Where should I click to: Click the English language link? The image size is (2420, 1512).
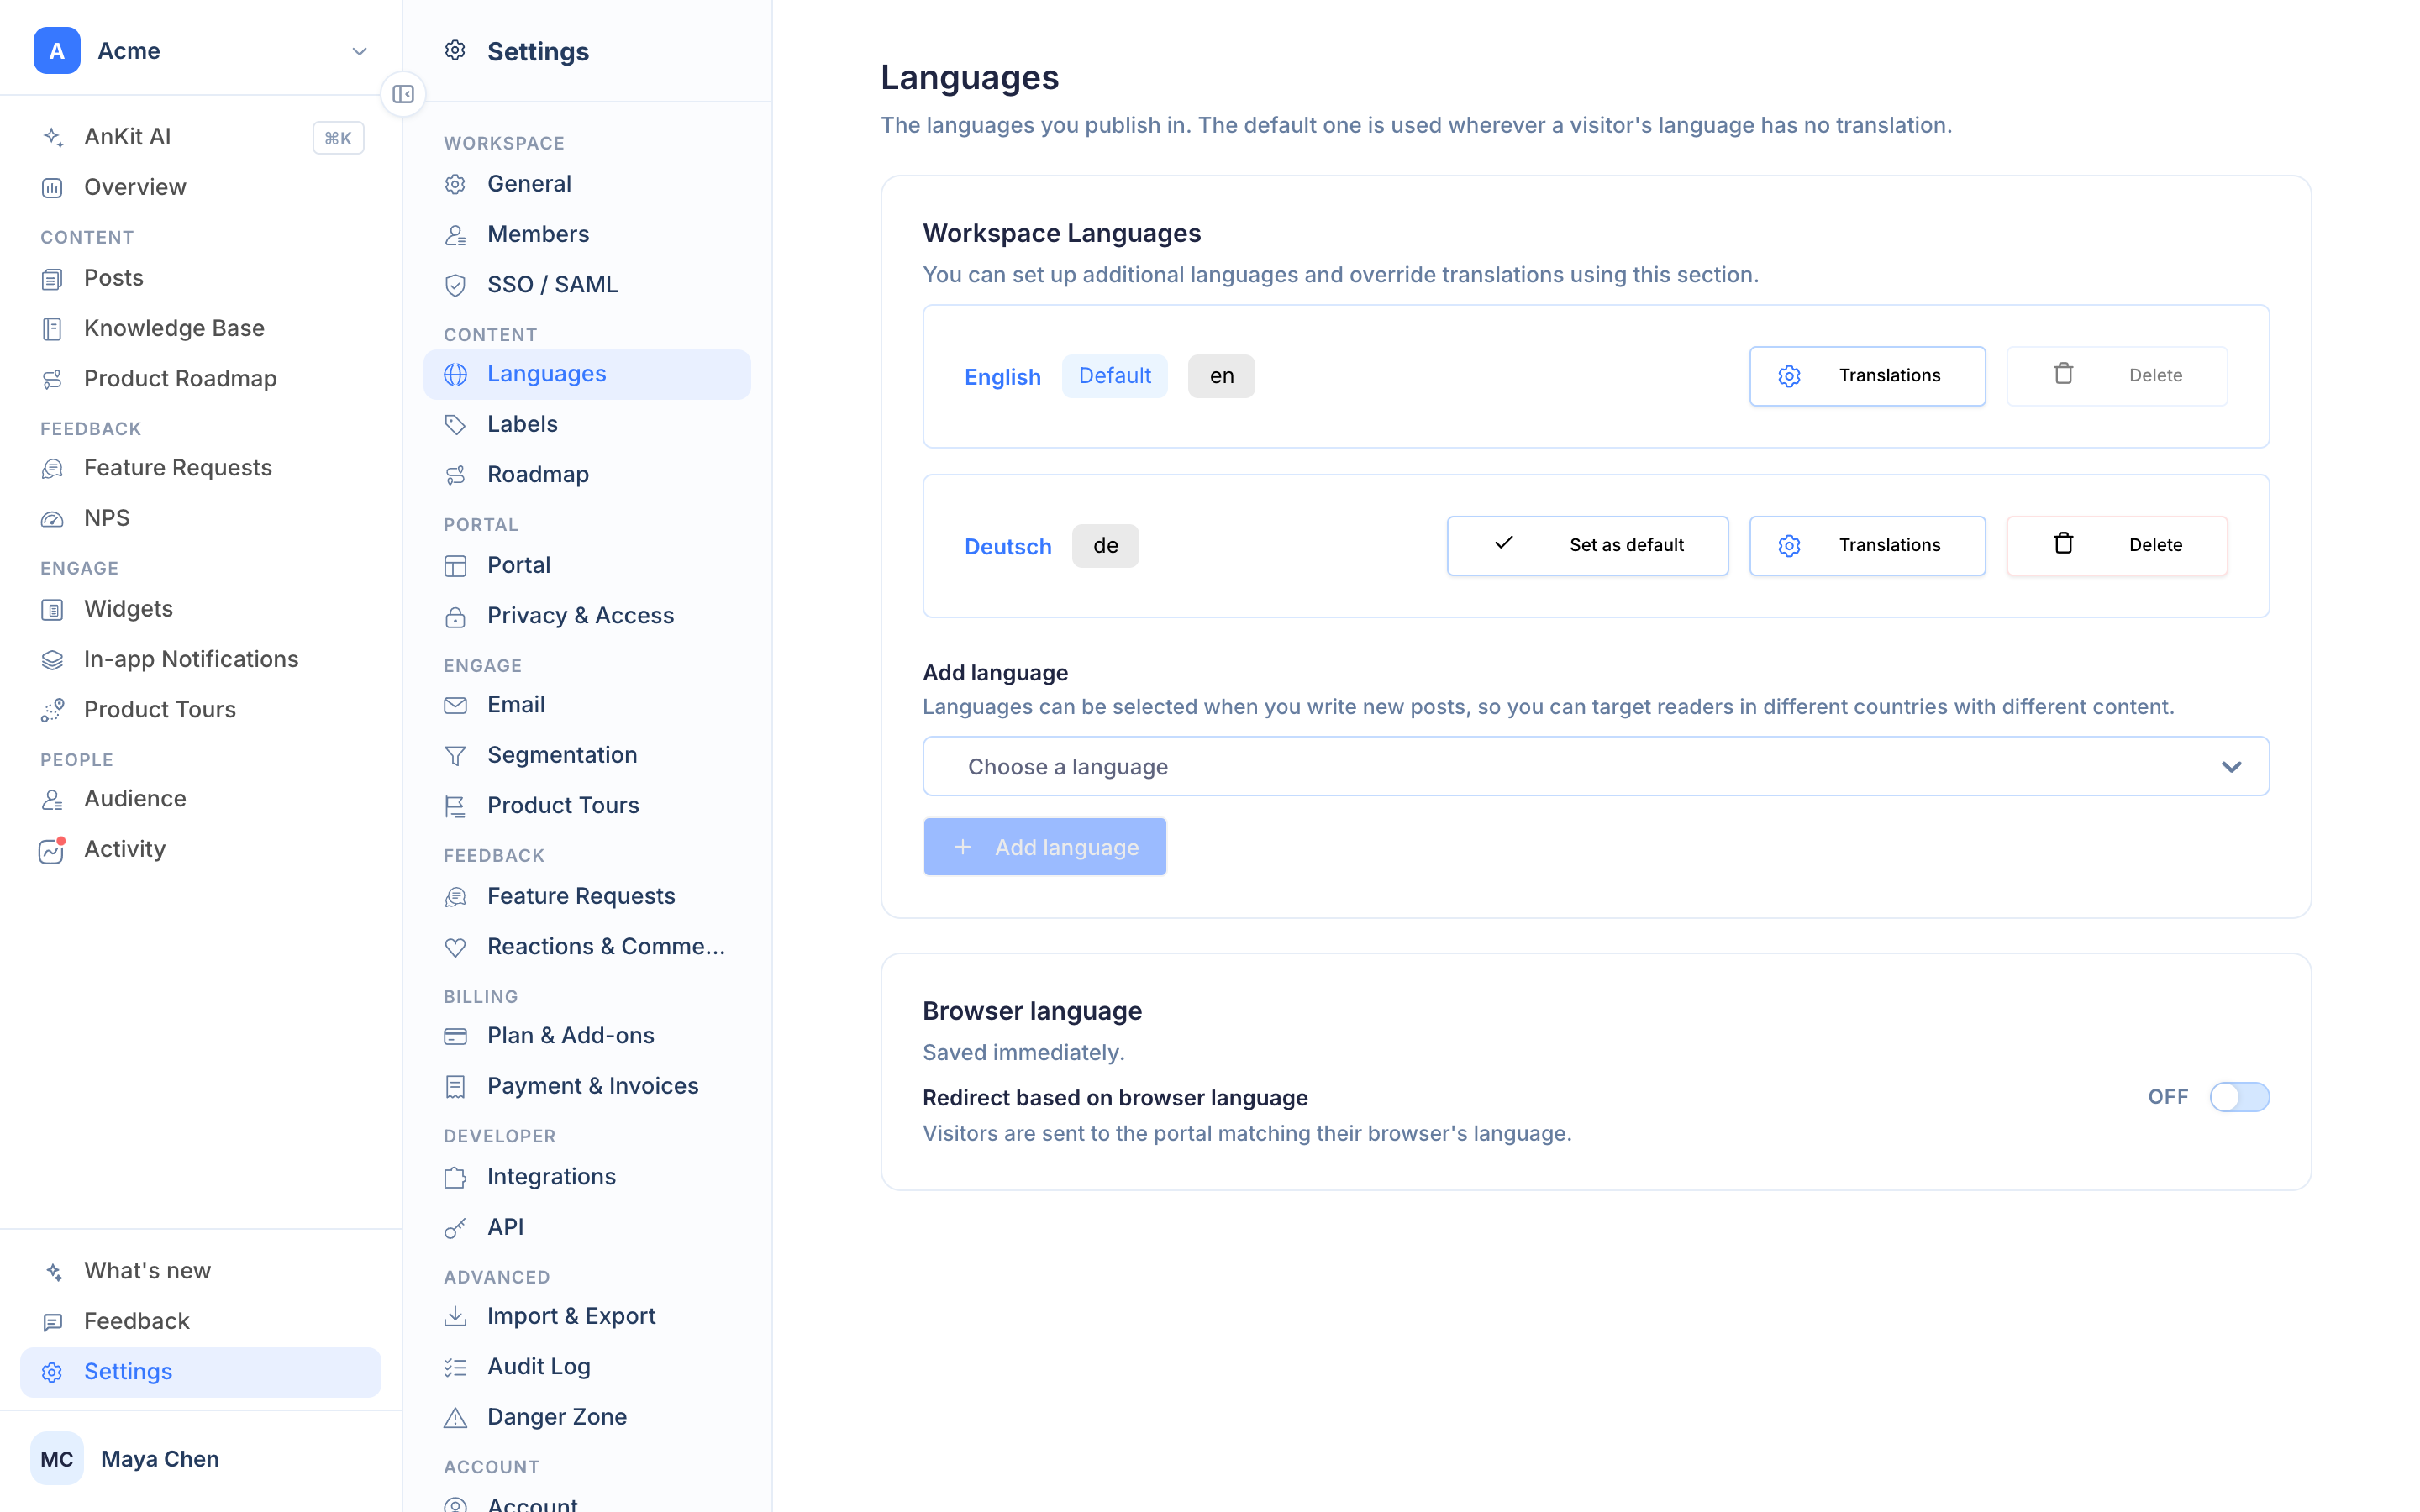1002,377
